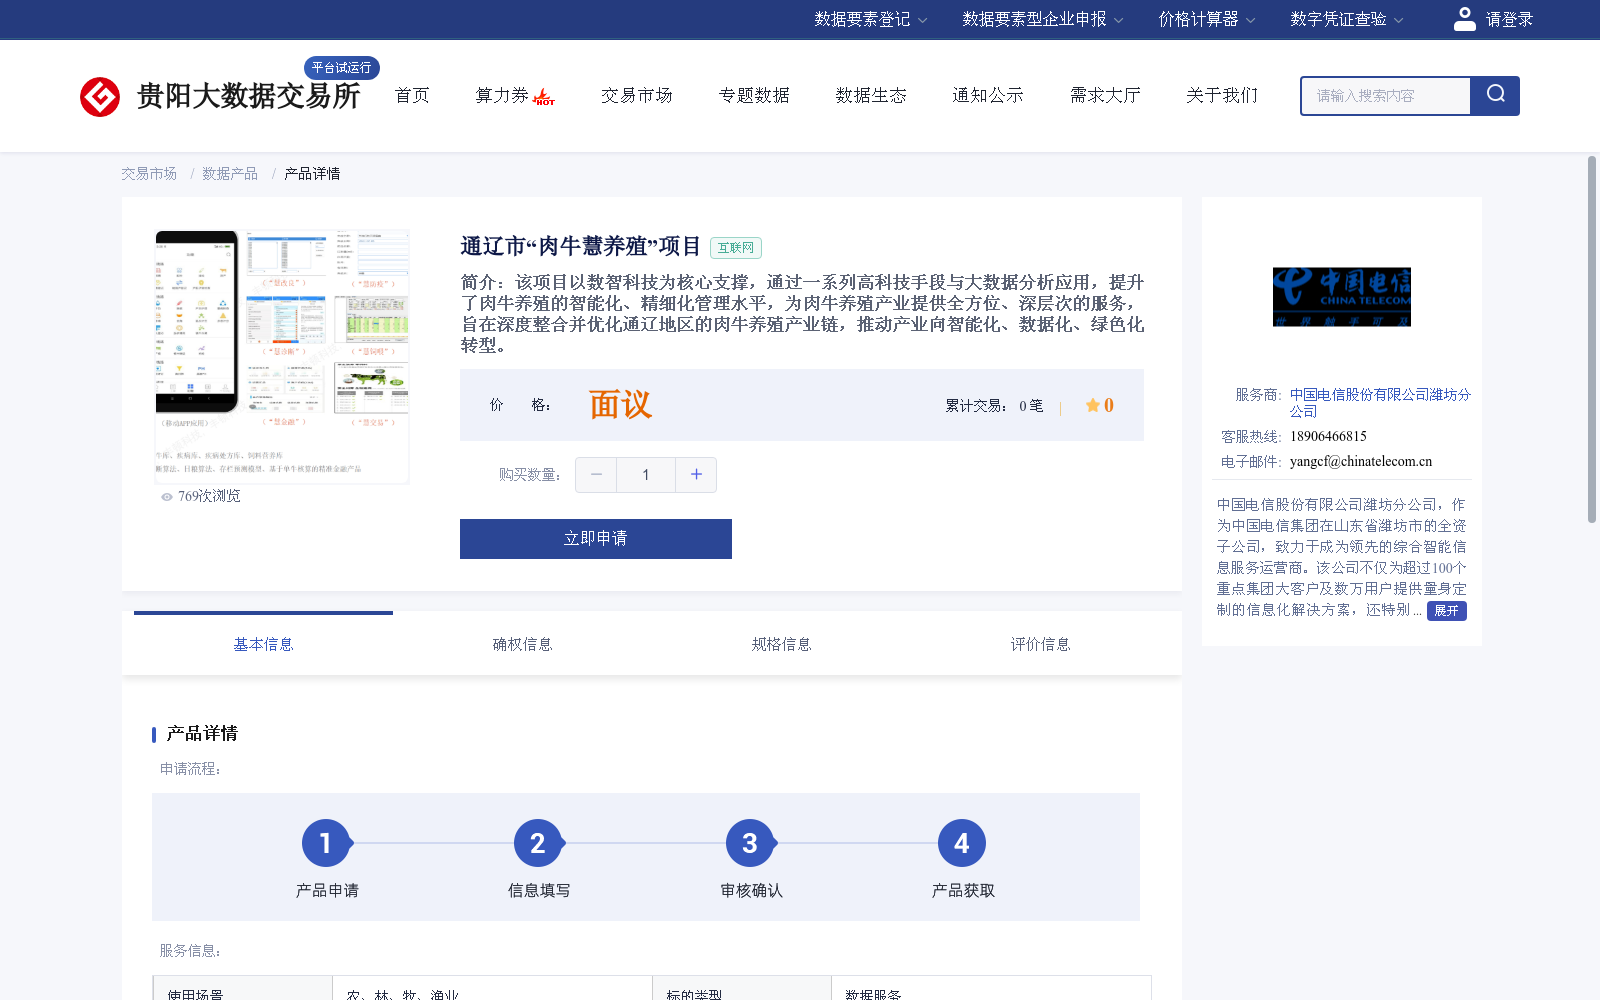The image size is (1600, 1000).
Task: Open 关于我们 navigation item
Action: click(1222, 95)
